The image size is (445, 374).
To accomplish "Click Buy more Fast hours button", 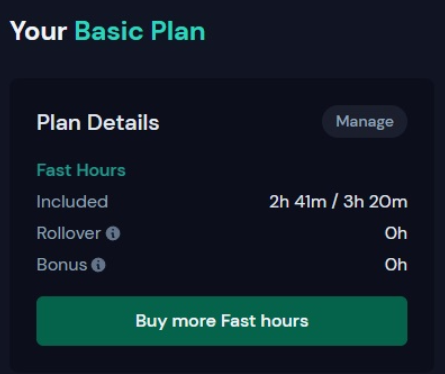I will coord(222,321).
